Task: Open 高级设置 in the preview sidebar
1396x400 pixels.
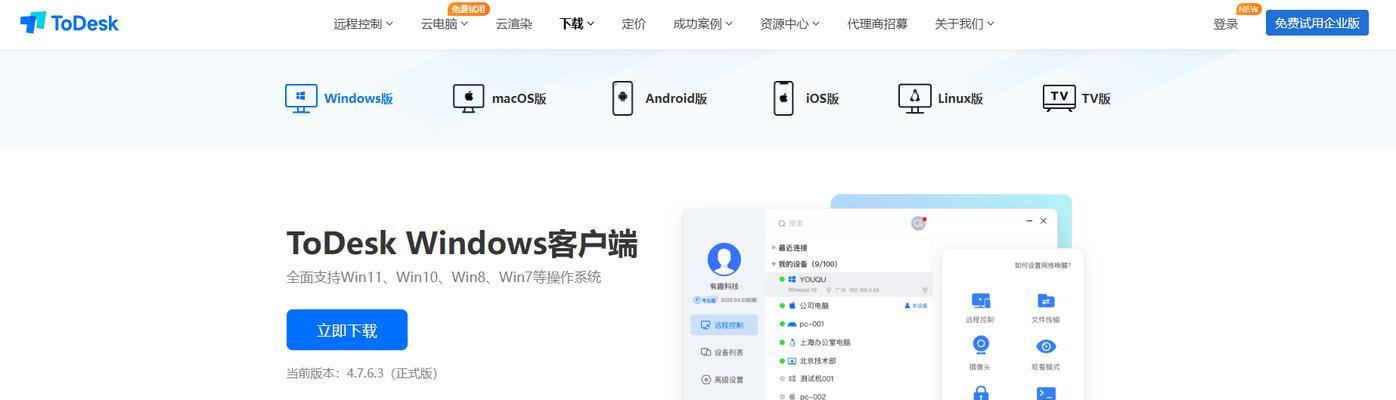Action: (724, 379)
